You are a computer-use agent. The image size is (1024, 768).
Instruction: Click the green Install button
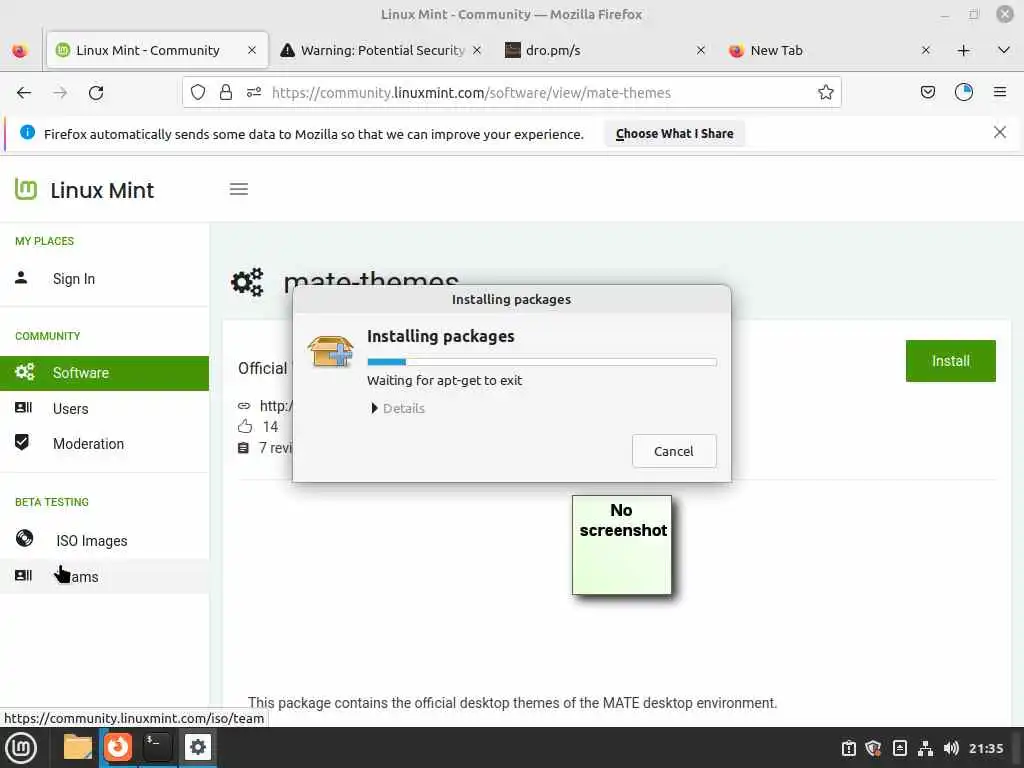(x=950, y=360)
